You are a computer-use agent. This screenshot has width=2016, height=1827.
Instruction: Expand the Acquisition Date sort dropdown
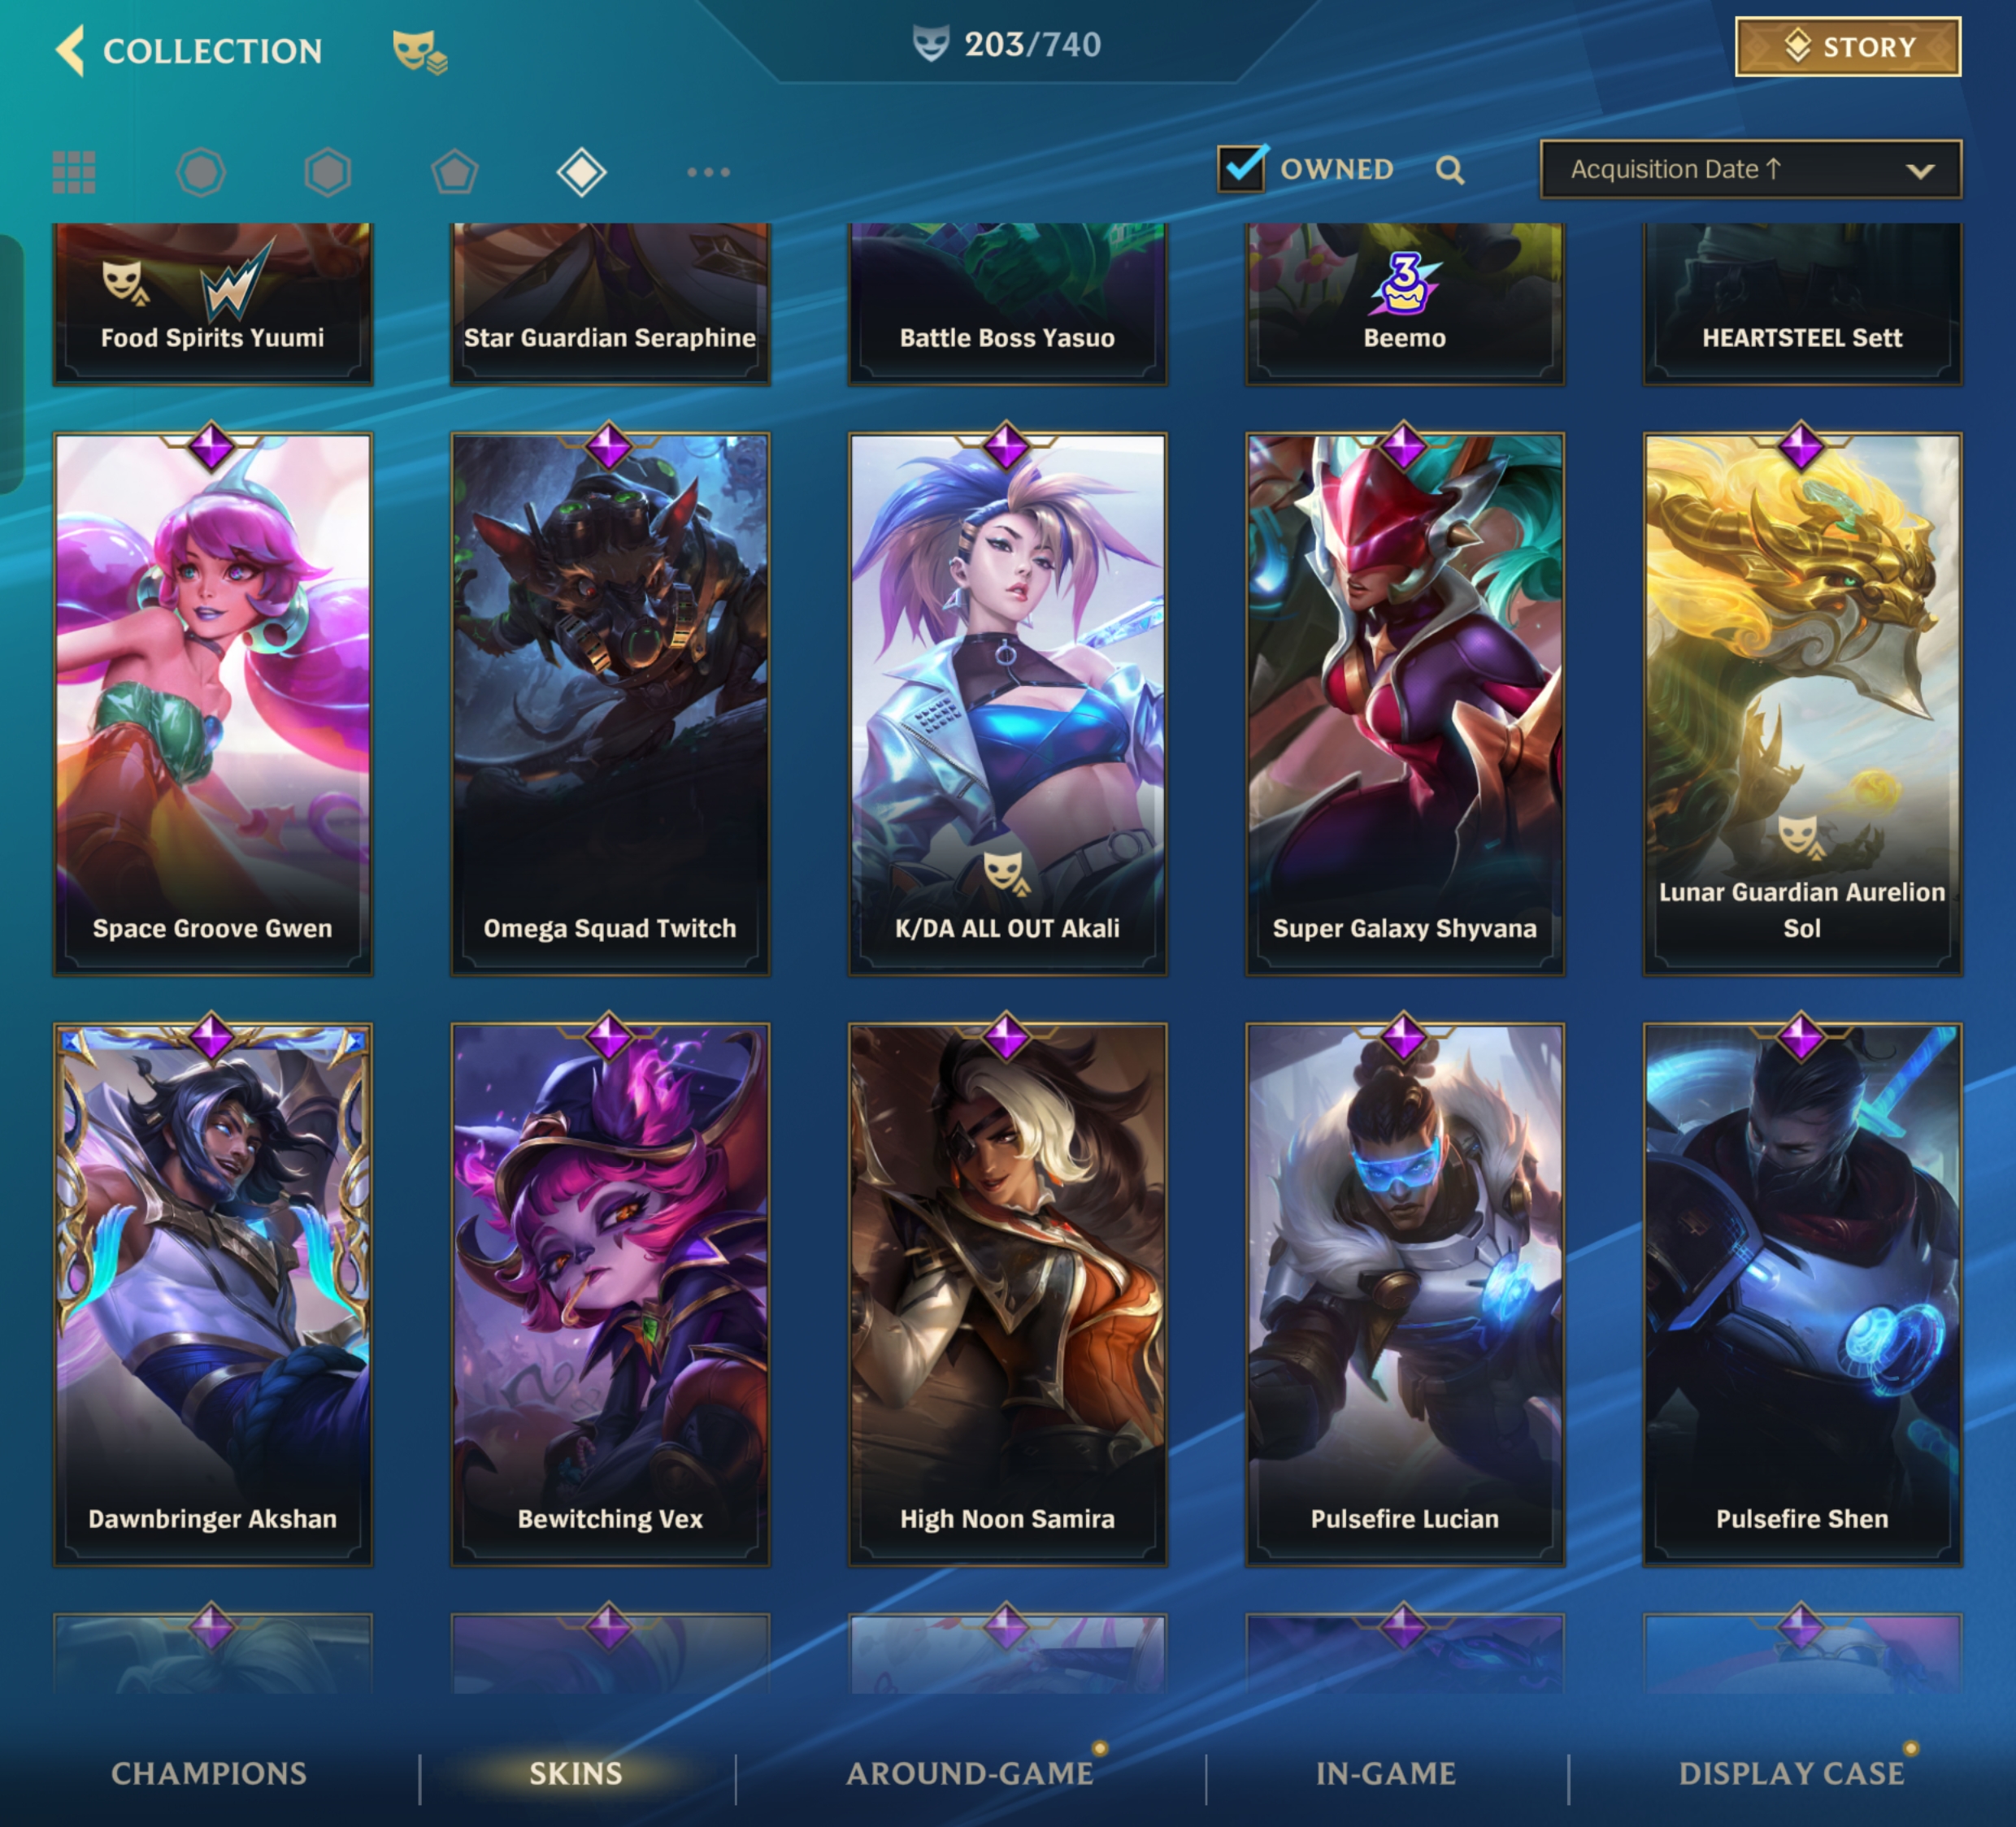point(1750,169)
